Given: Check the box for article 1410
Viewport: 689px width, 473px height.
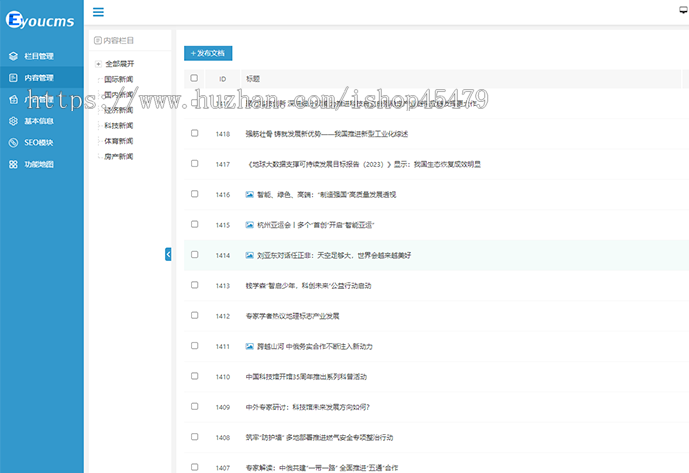Looking at the screenshot, I should click(195, 376).
